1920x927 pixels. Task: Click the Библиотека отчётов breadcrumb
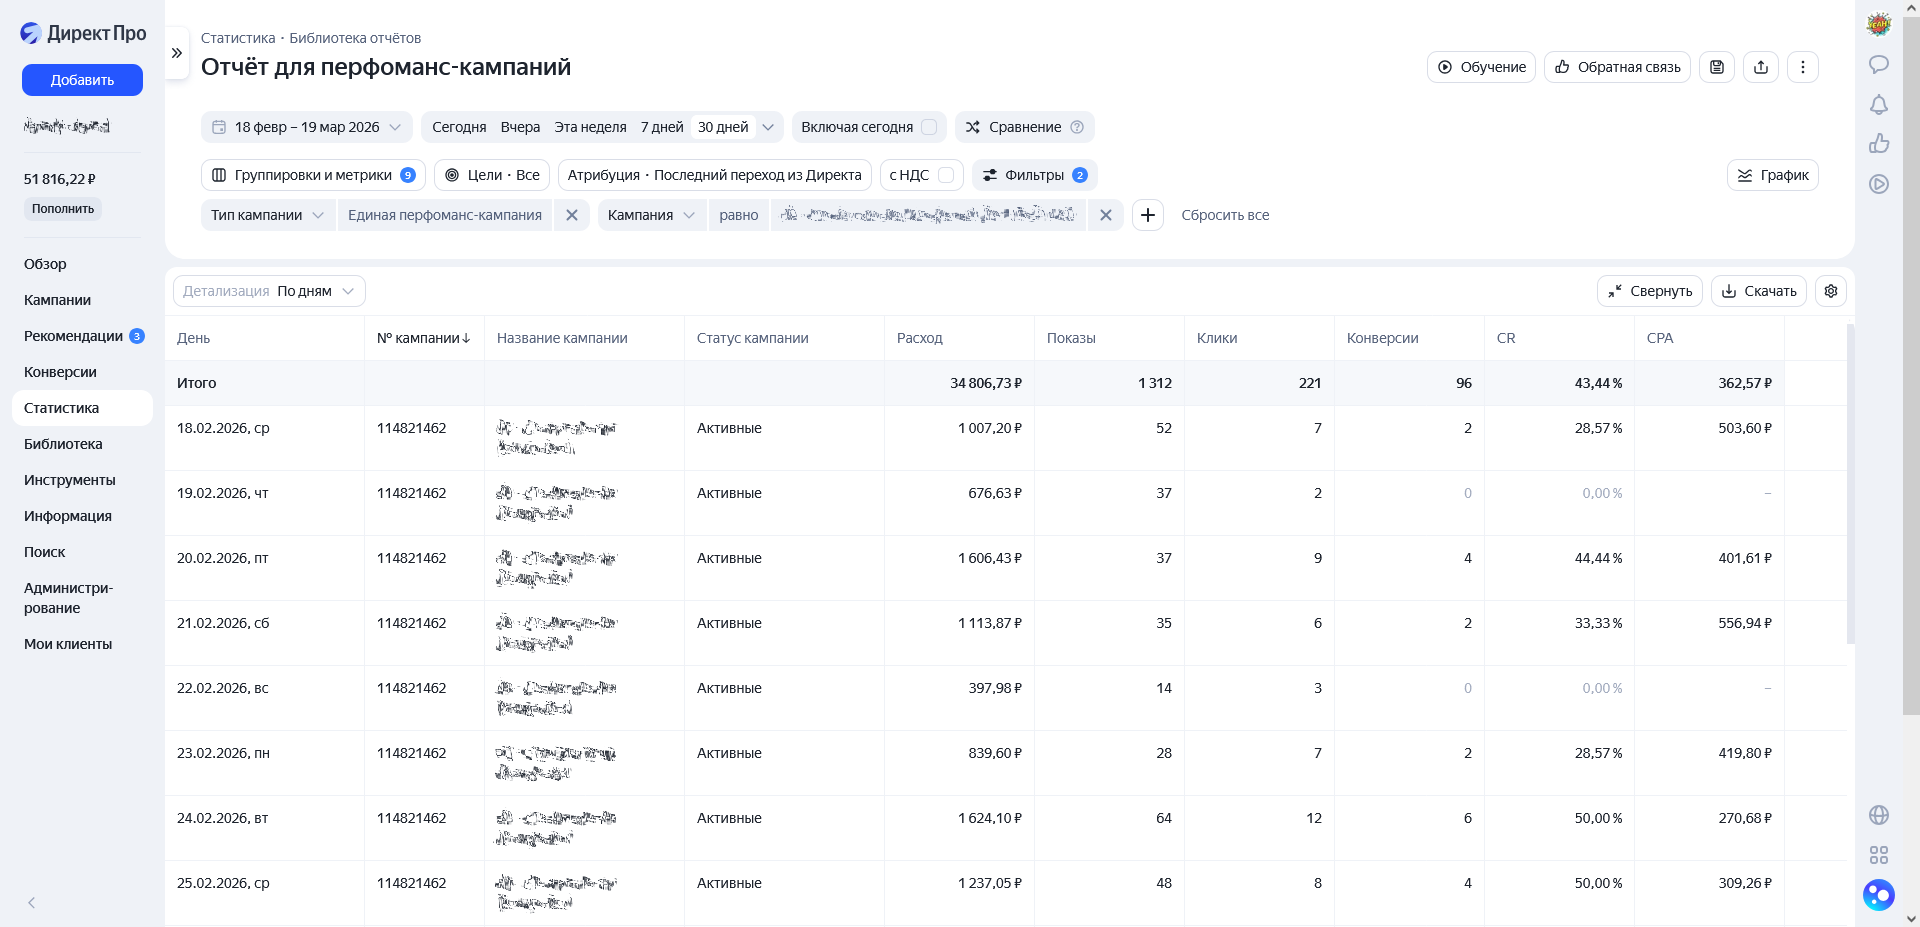[x=355, y=38]
